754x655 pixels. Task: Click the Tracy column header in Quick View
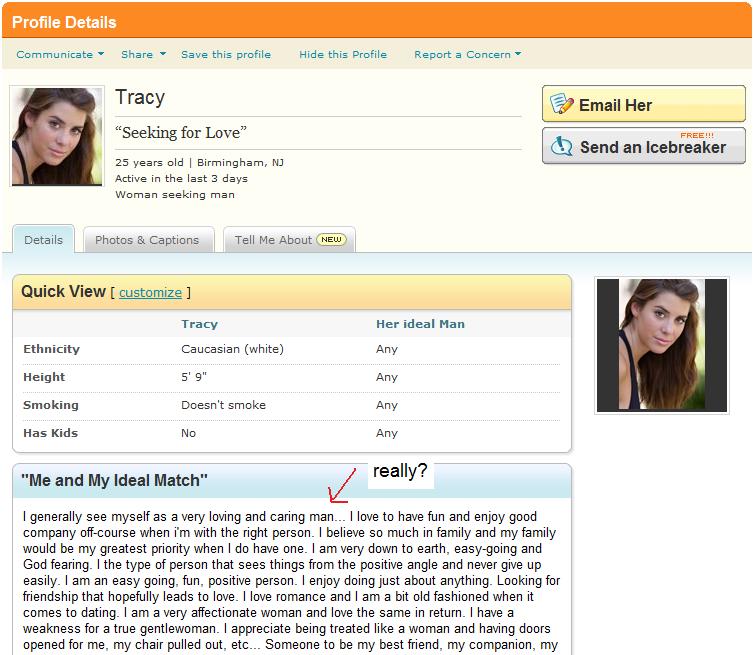pos(199,324)
